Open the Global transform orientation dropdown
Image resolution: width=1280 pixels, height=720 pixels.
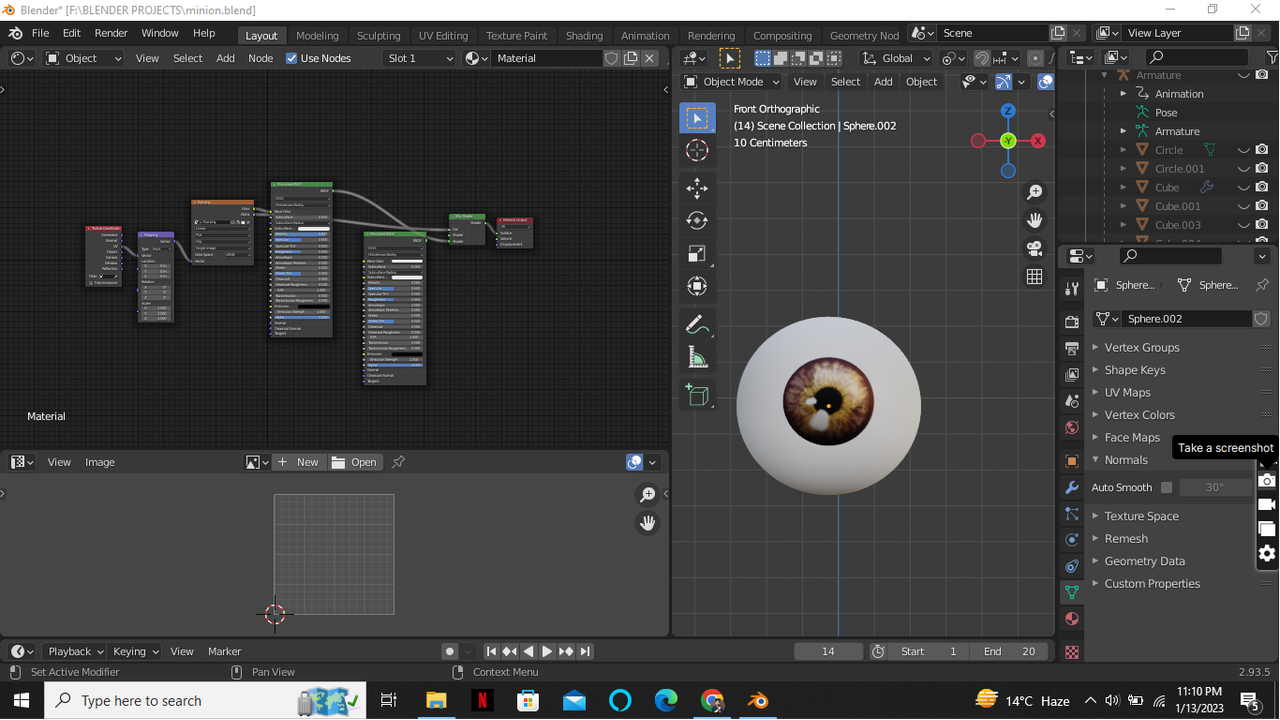point(897,58)
